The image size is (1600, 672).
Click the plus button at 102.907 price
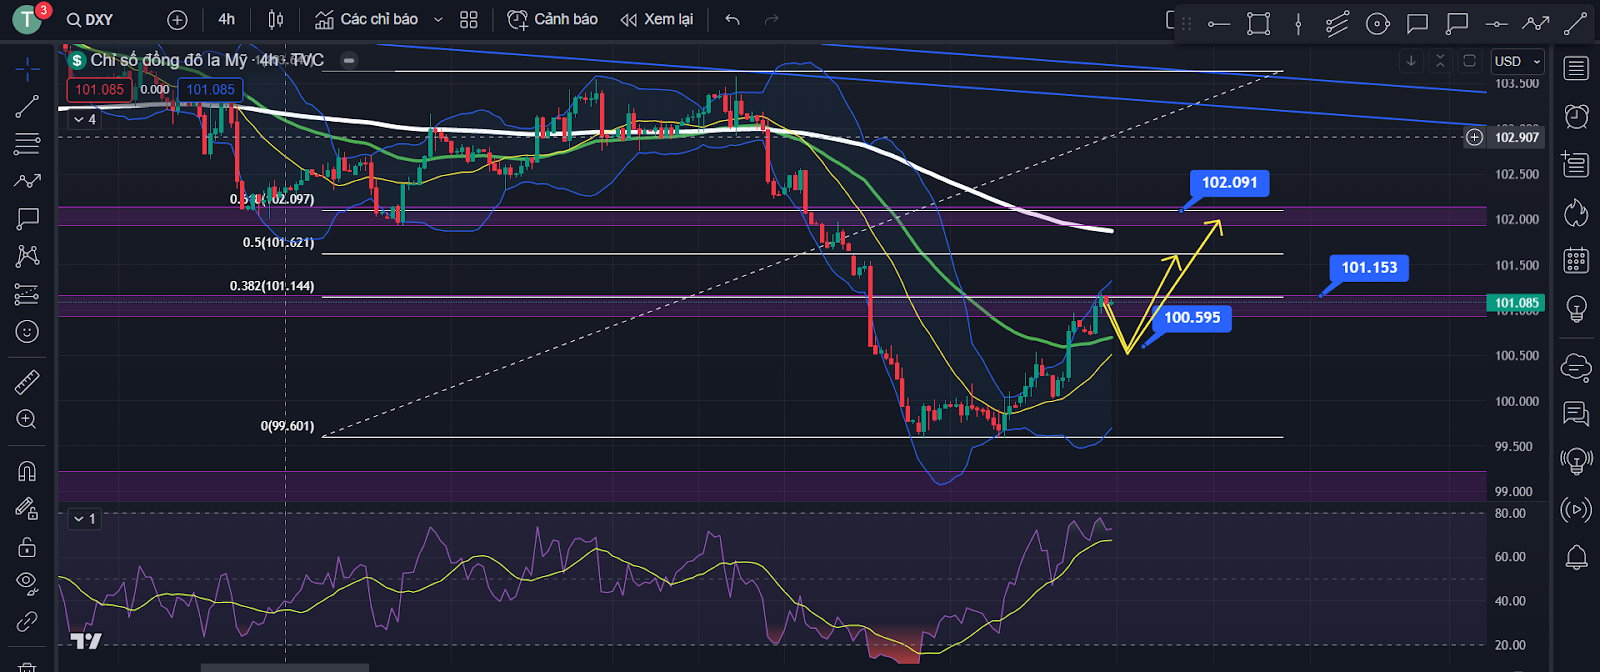click(1474, 137)
